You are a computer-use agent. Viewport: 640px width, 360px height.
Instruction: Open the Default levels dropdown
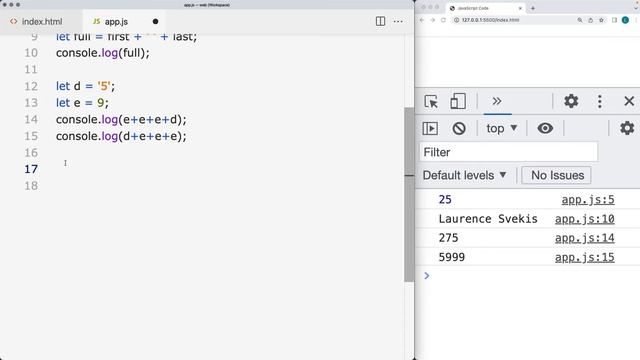click(464, 176)
